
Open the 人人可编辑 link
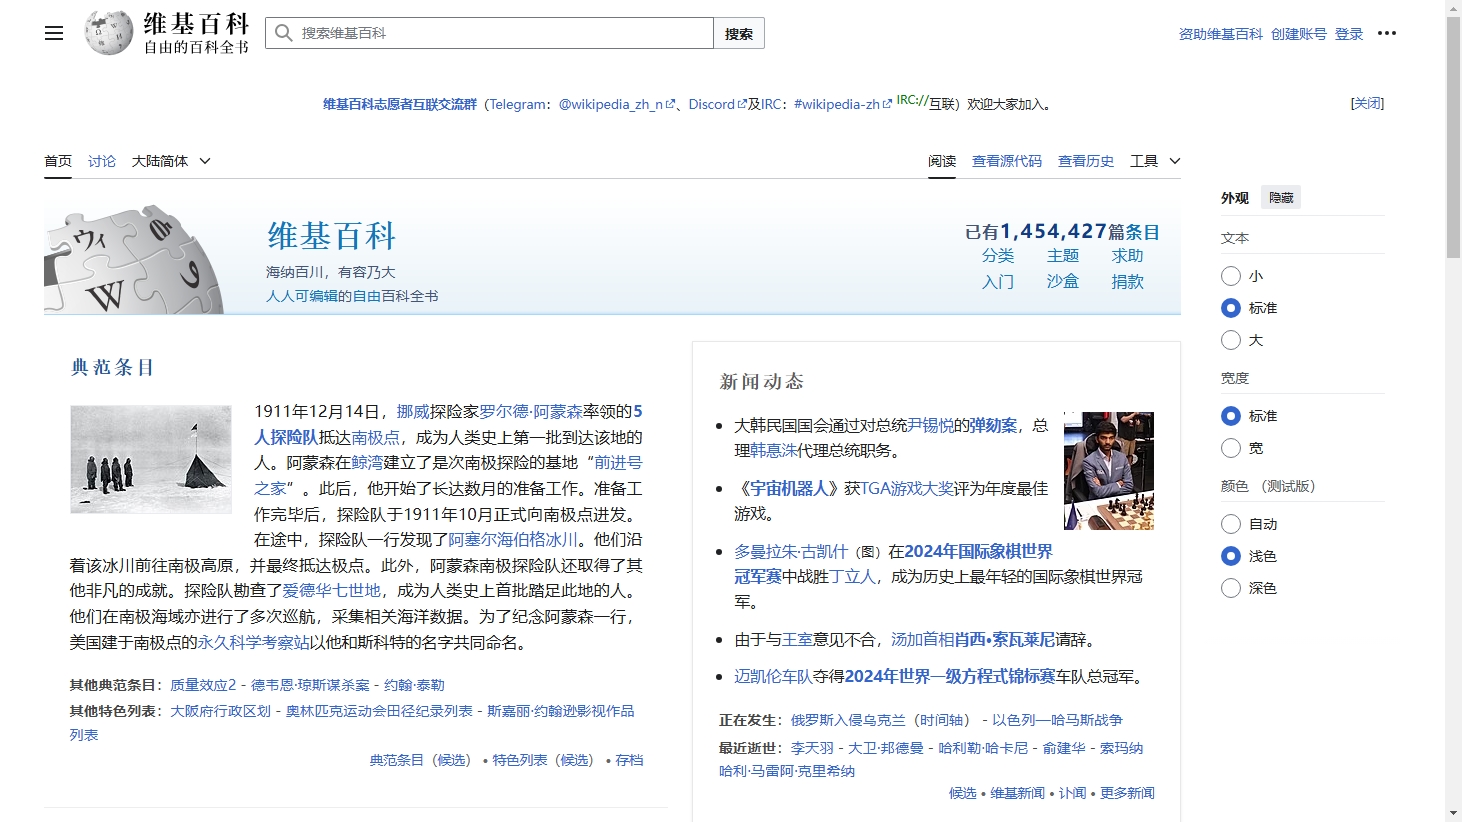[302, 296]
